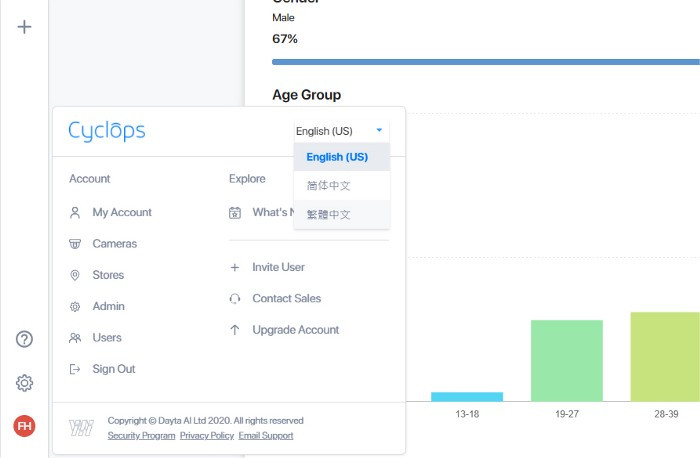The image size is (700, 458).
Task: Click the Contact Sales headset icon
Action: click(235, 299)
